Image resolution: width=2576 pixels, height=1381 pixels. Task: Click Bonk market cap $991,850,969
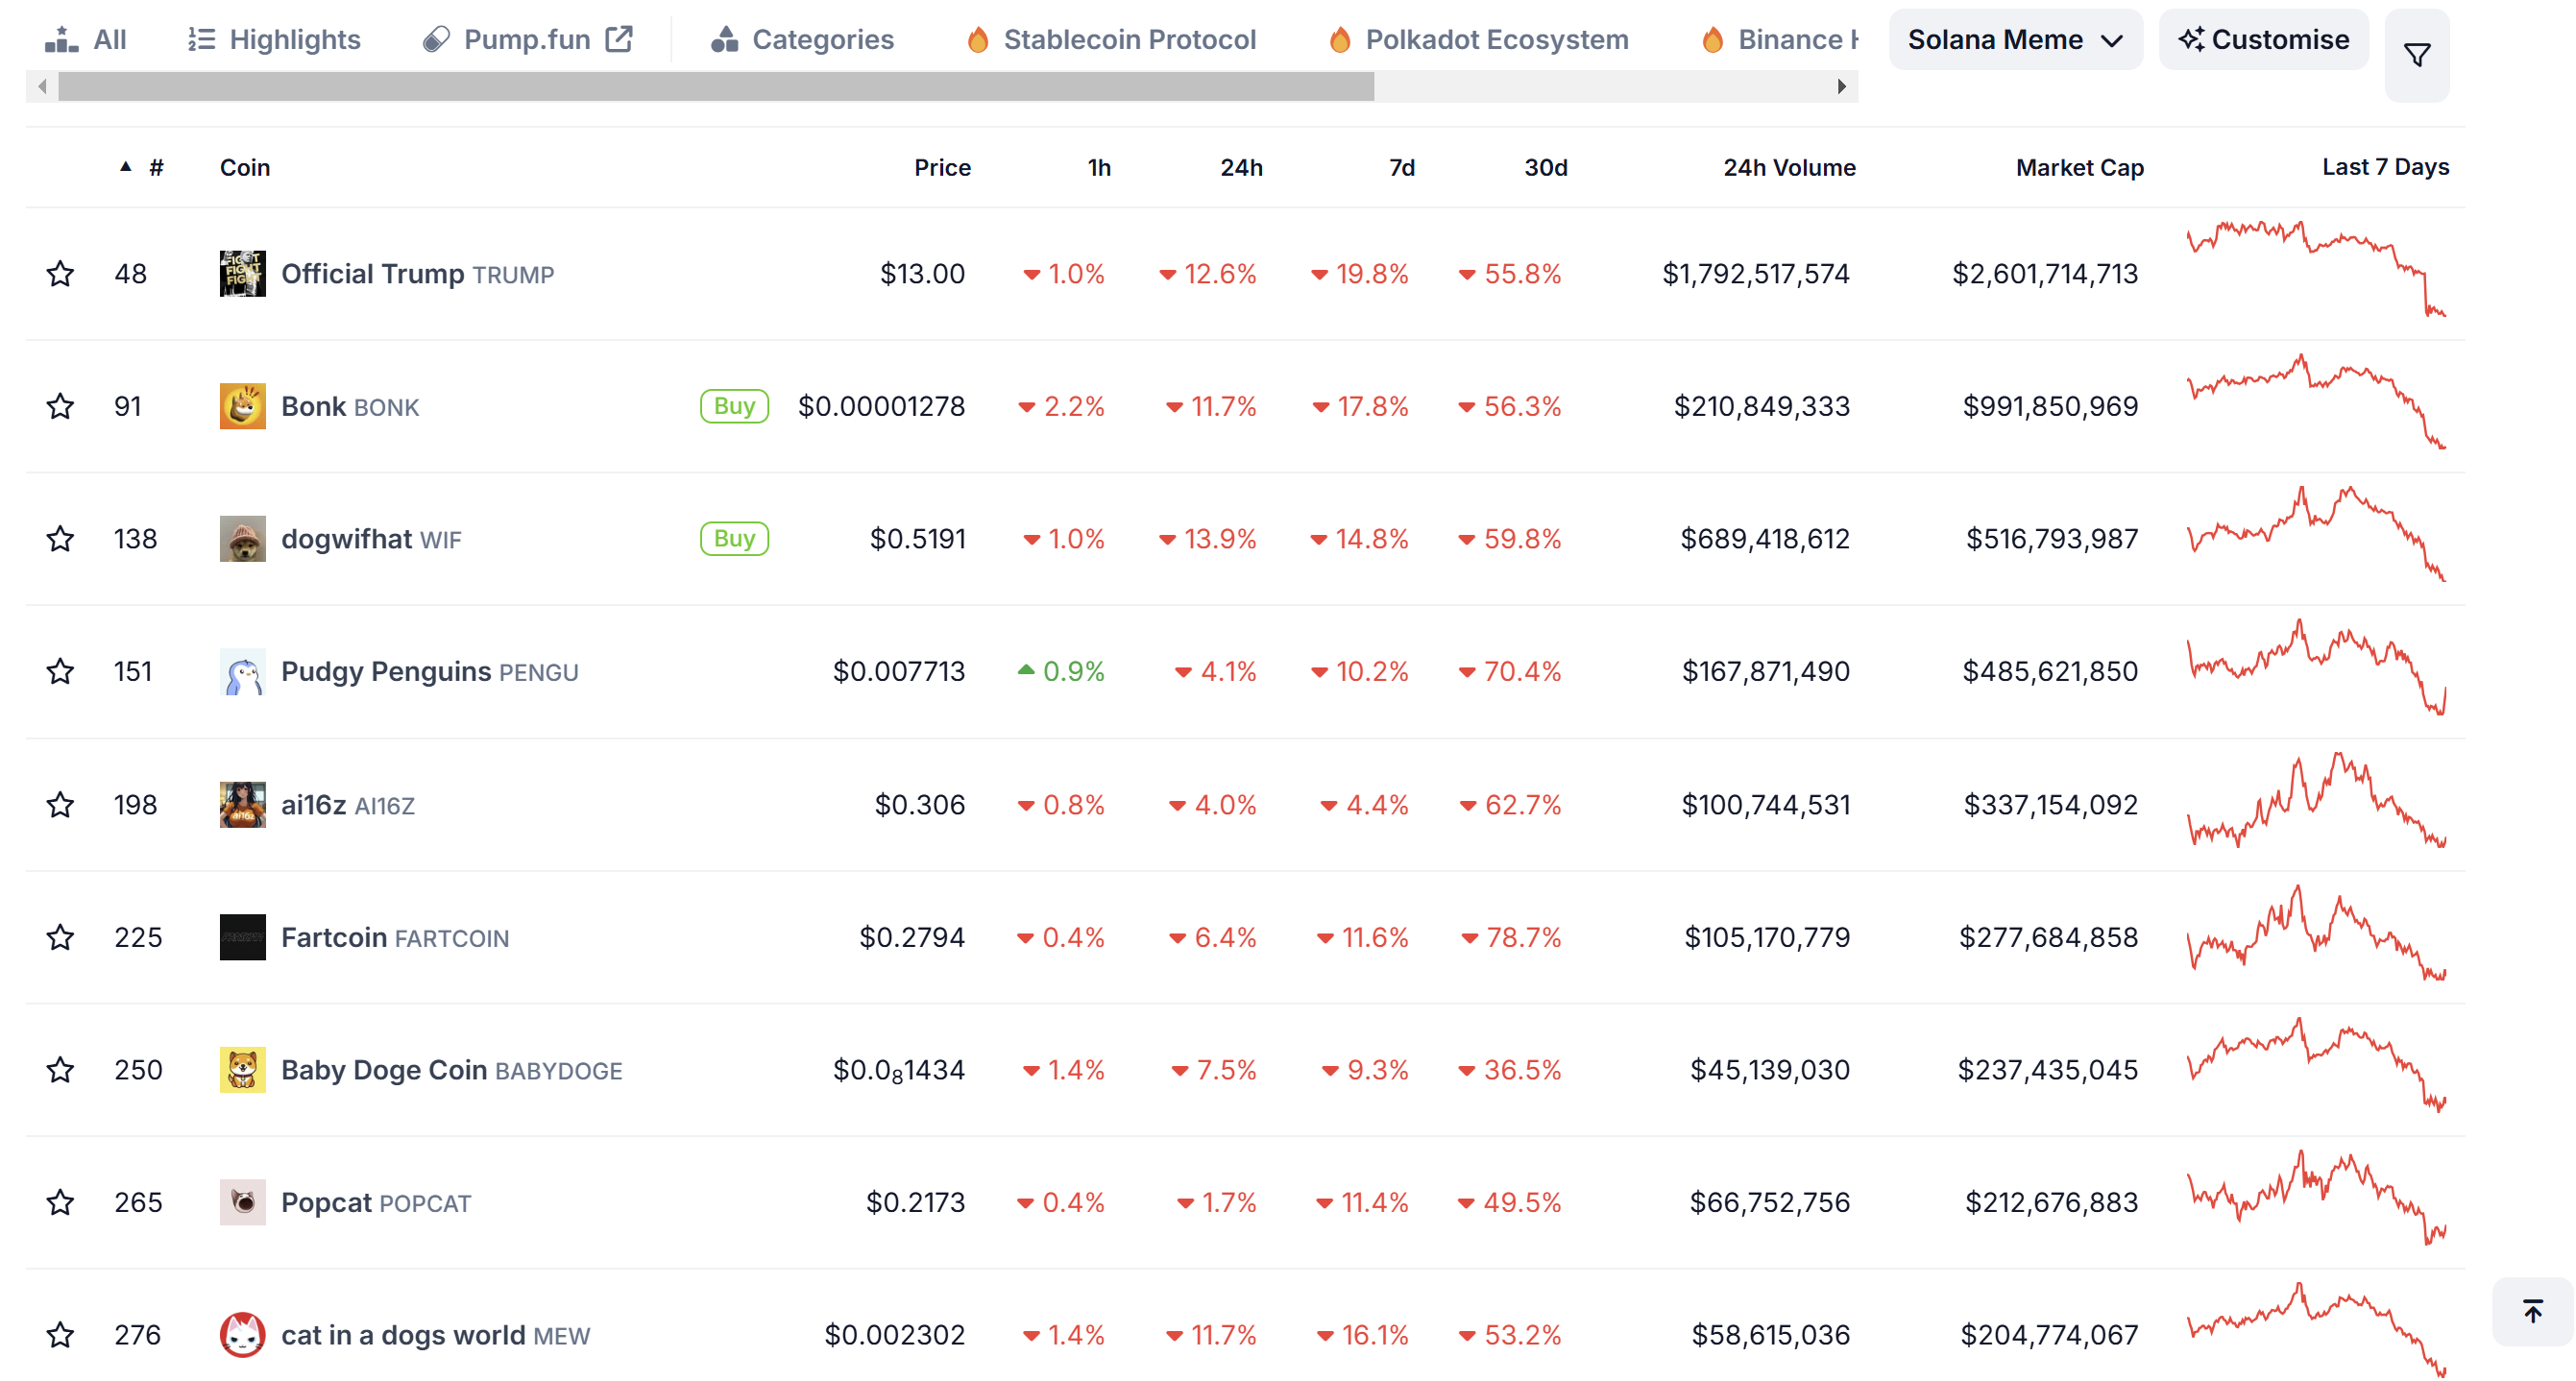click(x=2050, y=407)
